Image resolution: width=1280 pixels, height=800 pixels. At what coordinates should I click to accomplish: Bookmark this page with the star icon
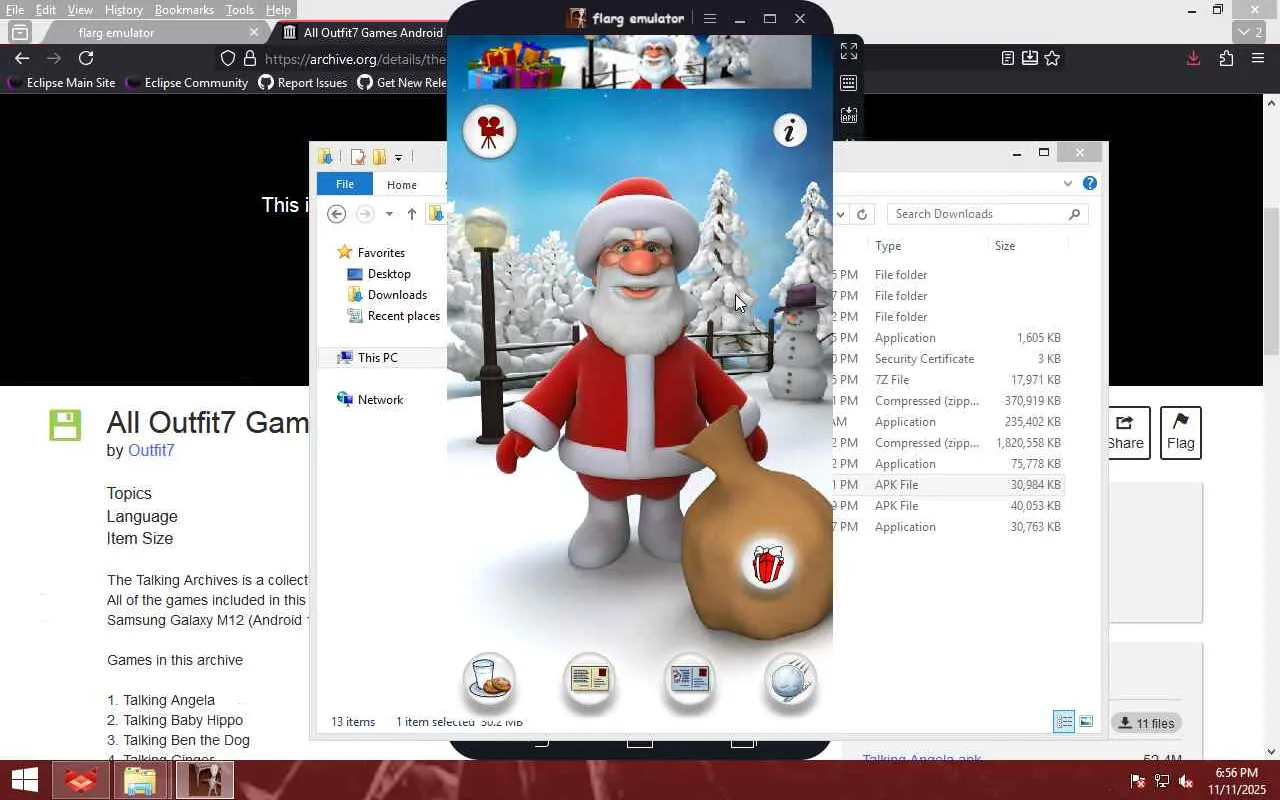tap(1052, 58)
